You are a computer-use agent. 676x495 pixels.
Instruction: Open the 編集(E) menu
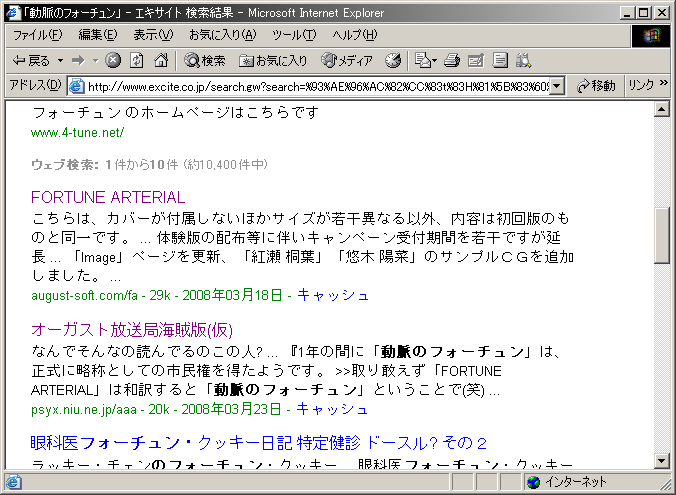97,35
